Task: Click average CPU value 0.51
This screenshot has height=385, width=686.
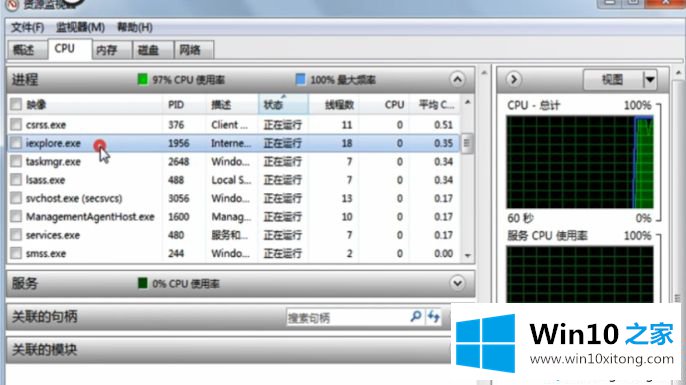Action: click(x=443, y=125)
